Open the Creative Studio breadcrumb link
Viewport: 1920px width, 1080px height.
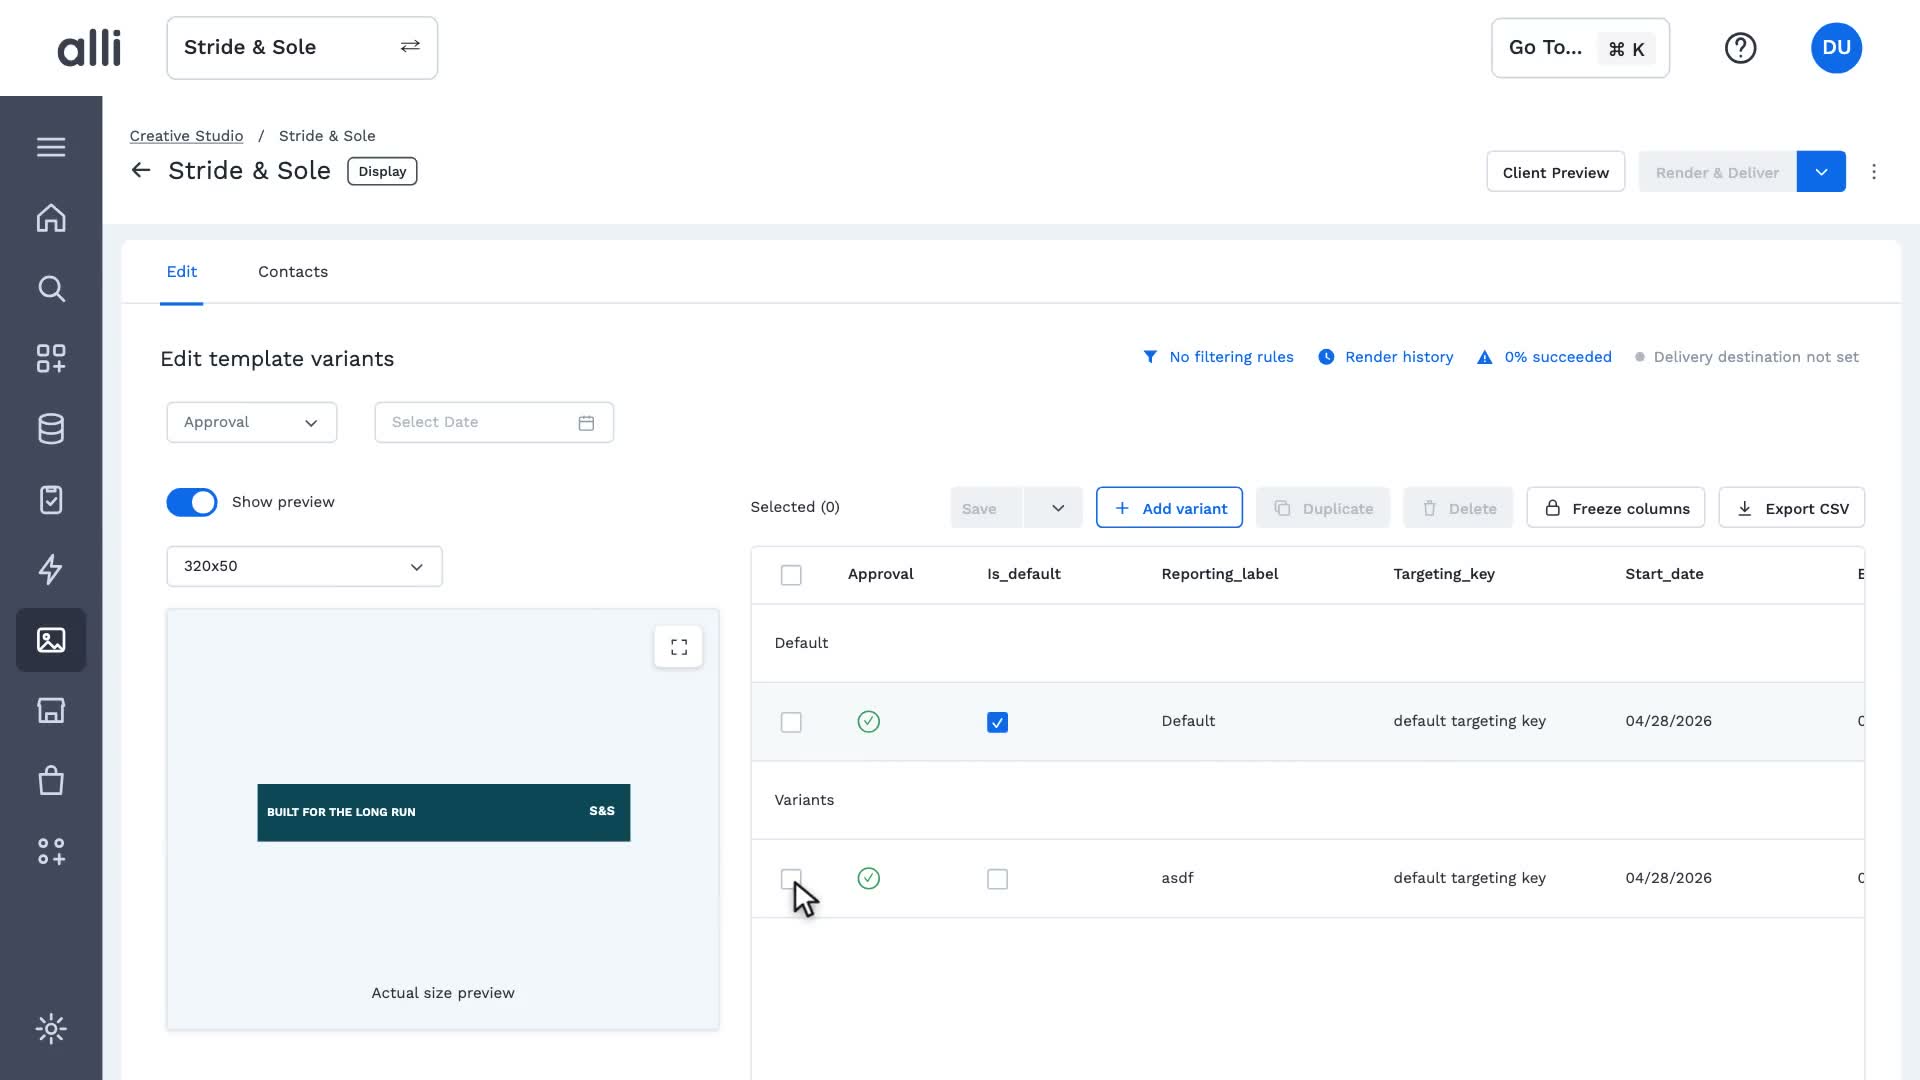pos(186,136)
